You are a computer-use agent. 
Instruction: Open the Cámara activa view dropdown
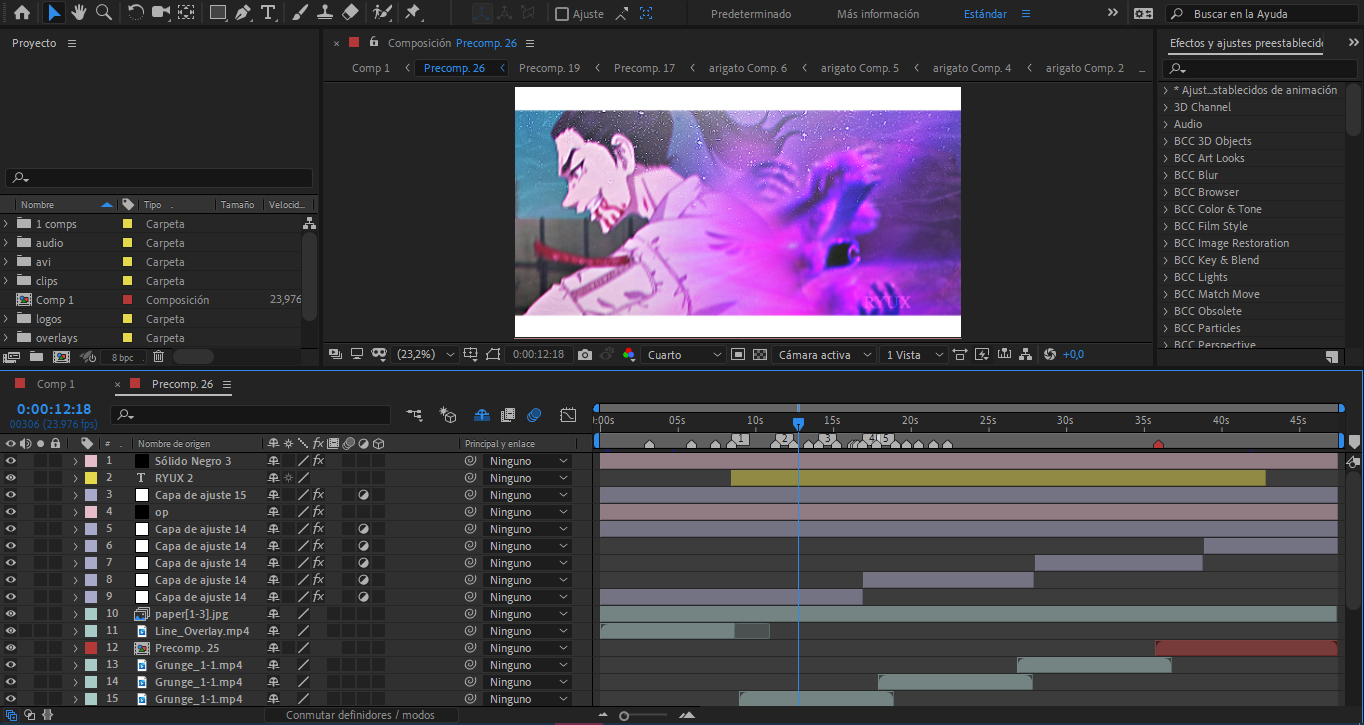click(x=823, y=354)
